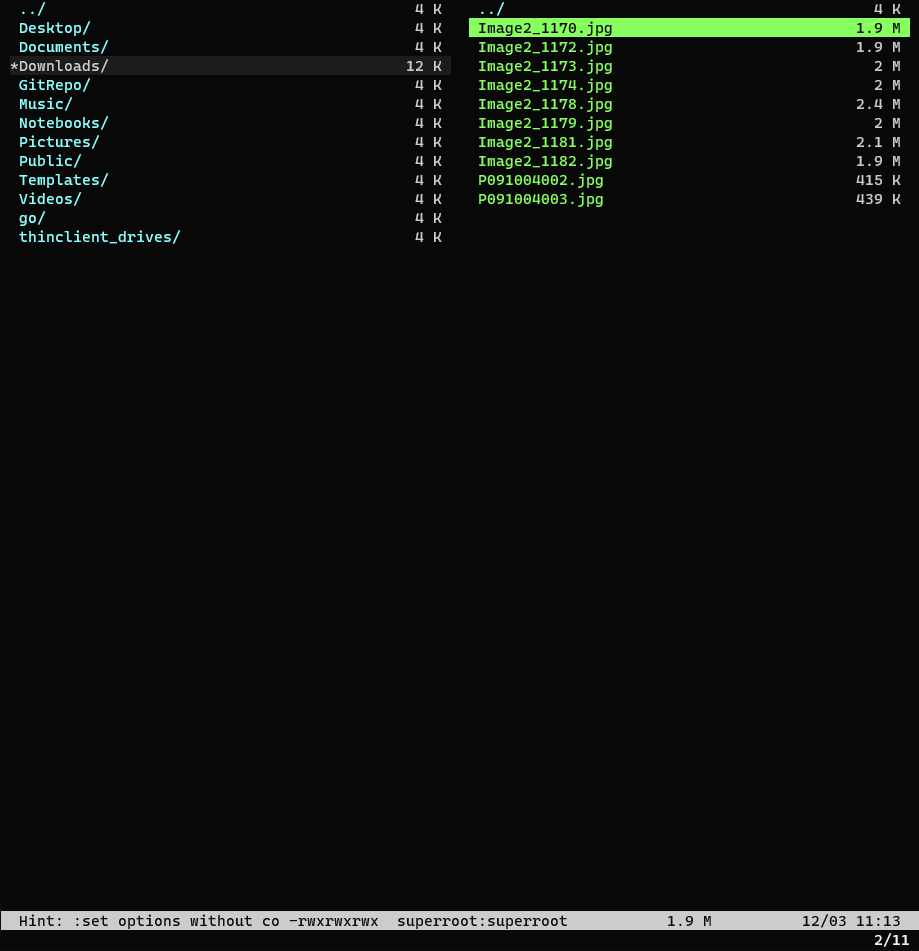Image resolution: width=919 pixels, height=951 pixels.
Task: Select the Music/ directory
Action: coord(230,104)
